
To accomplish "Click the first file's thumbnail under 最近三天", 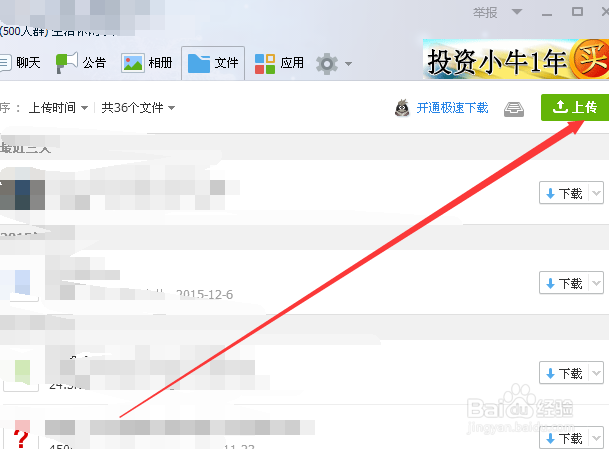I will 22,195.
